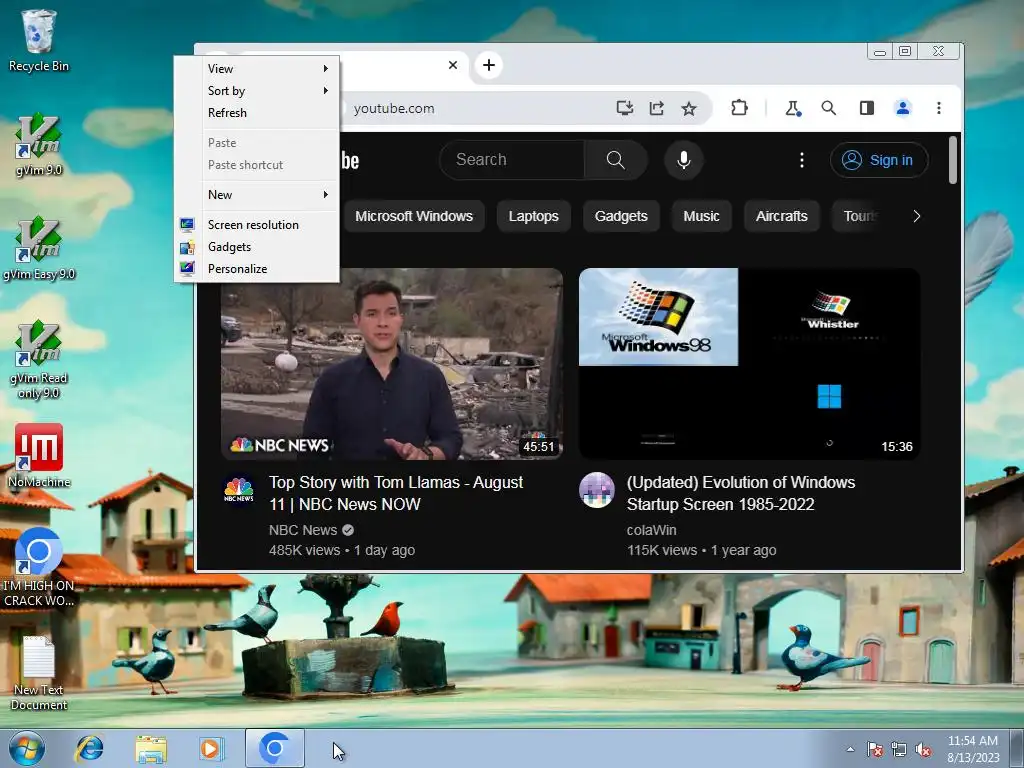Viewport: 1024px width, 768px height.
Task: Choose Refresh from the context menu
Action: (x=257, y=113)
